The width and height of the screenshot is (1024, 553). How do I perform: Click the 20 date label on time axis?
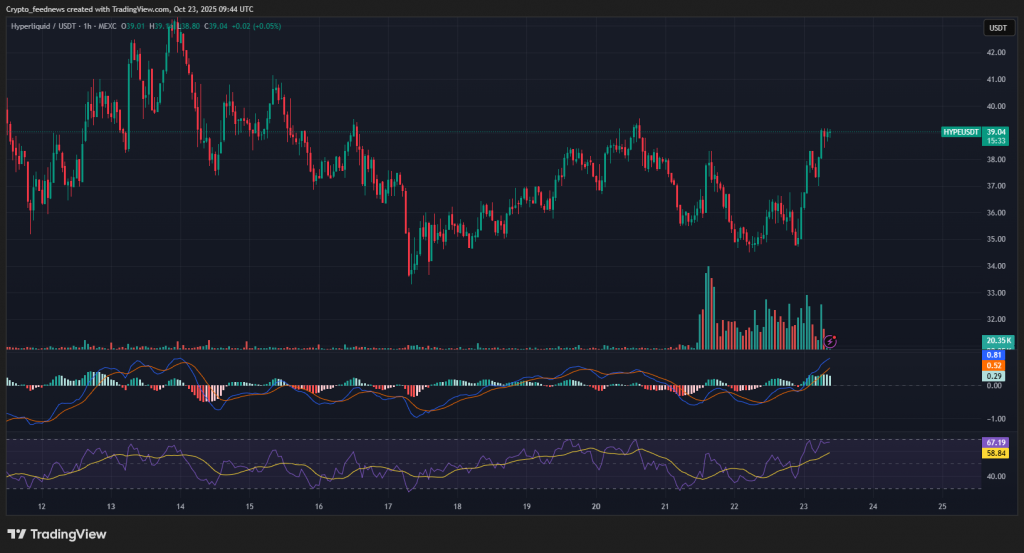(x=595, y=507)
